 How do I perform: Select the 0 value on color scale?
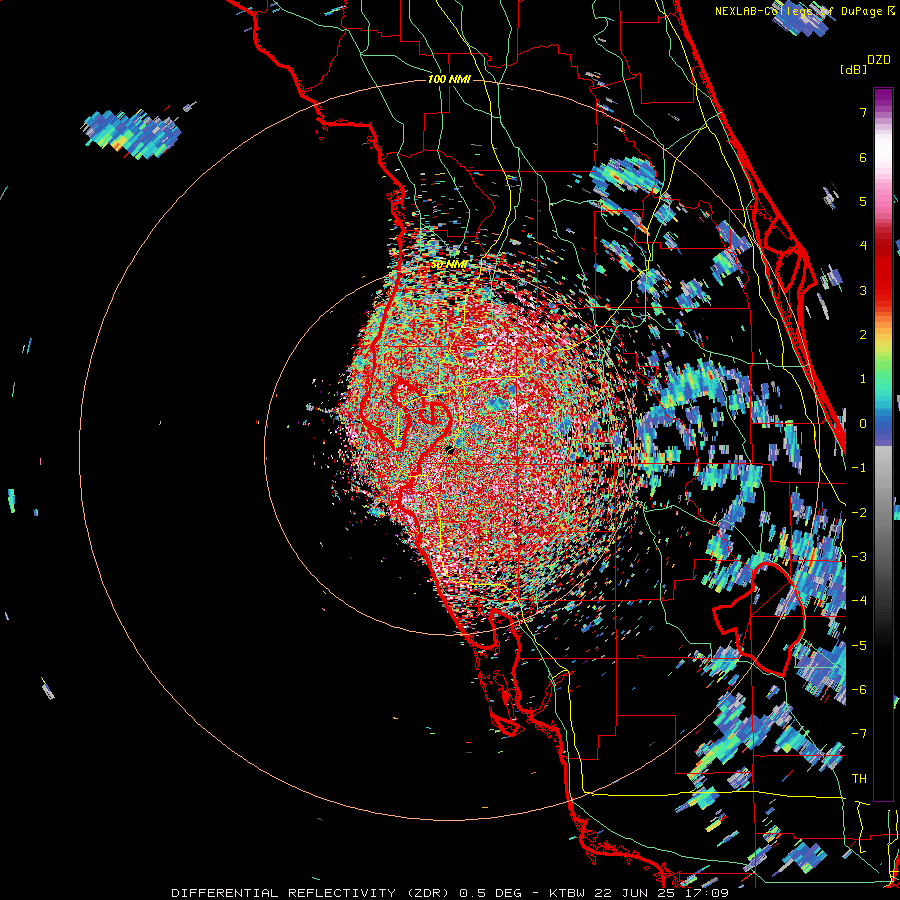863,424
